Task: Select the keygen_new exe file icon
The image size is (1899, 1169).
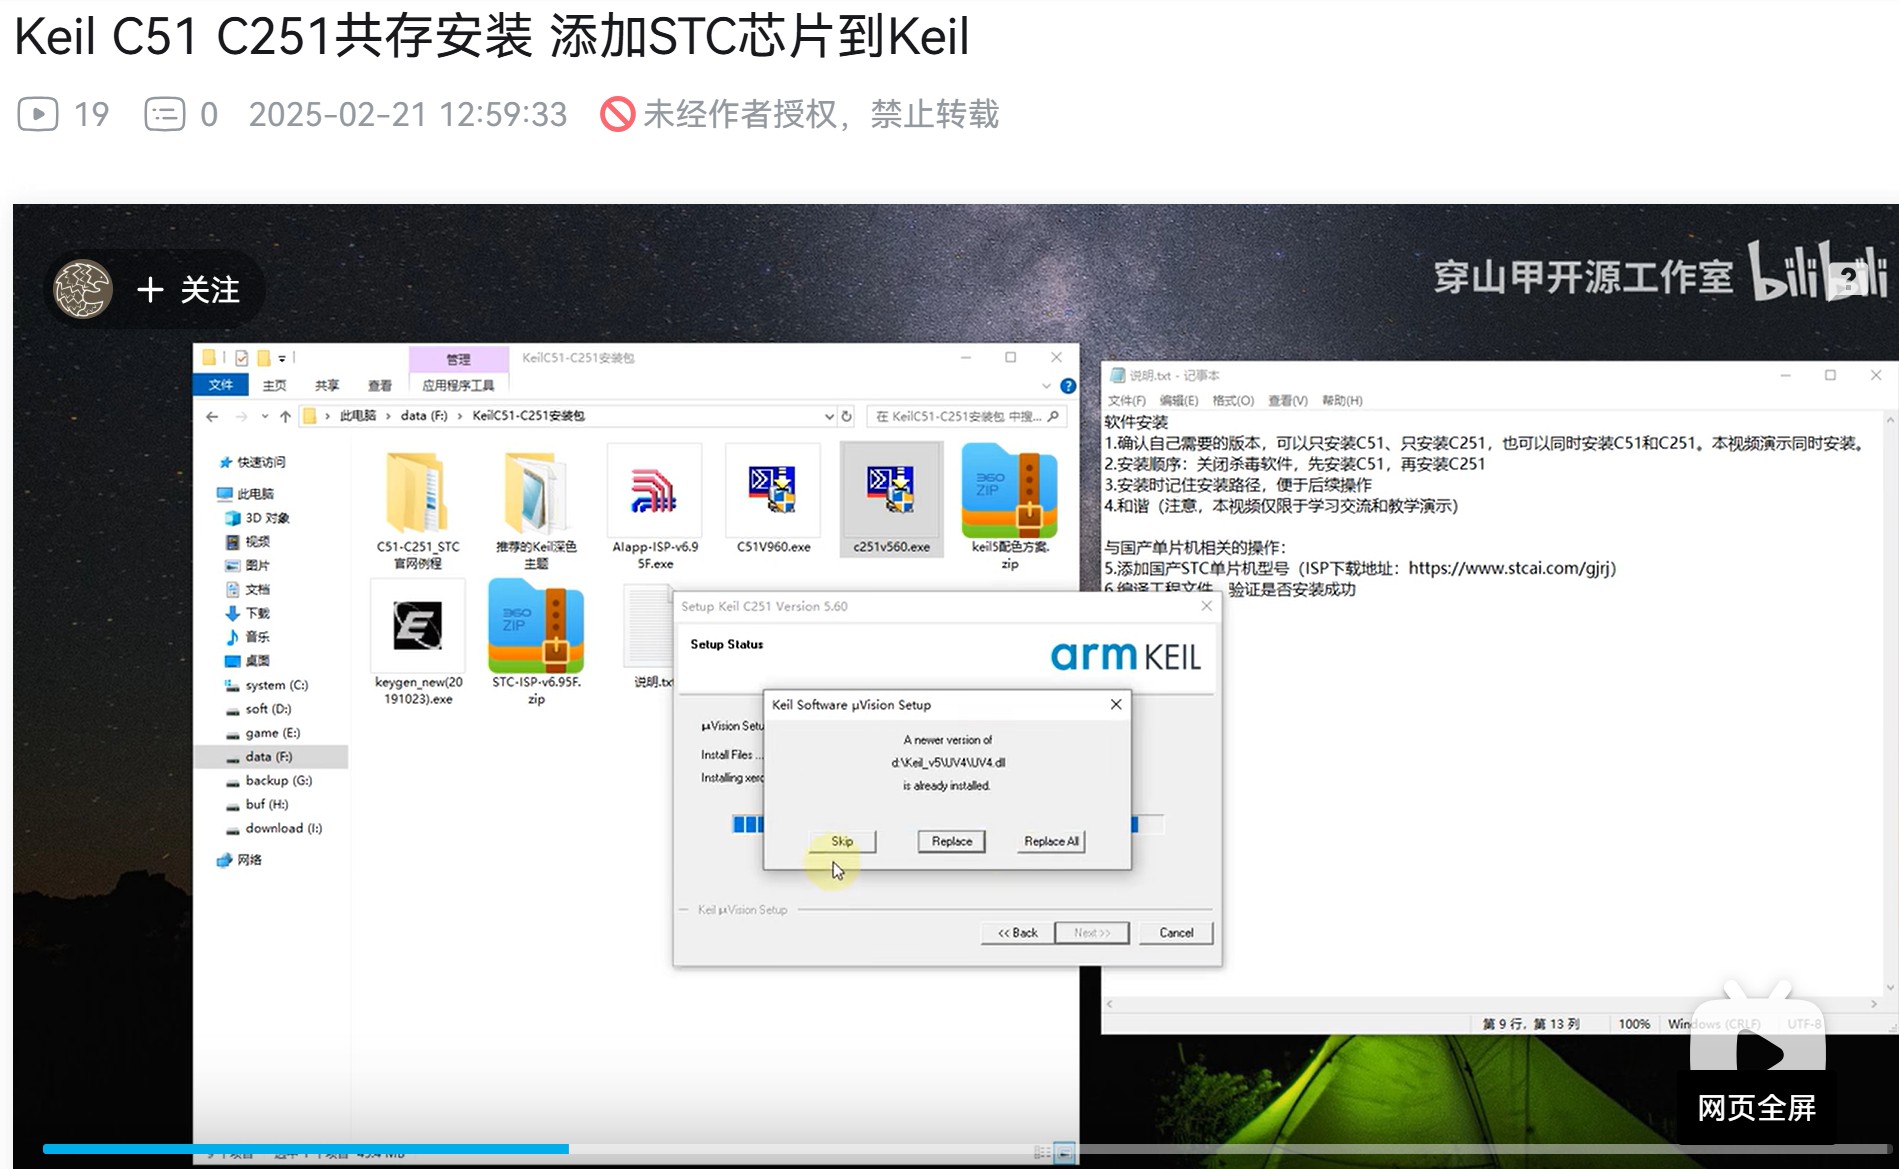Action: click(417, 627)
